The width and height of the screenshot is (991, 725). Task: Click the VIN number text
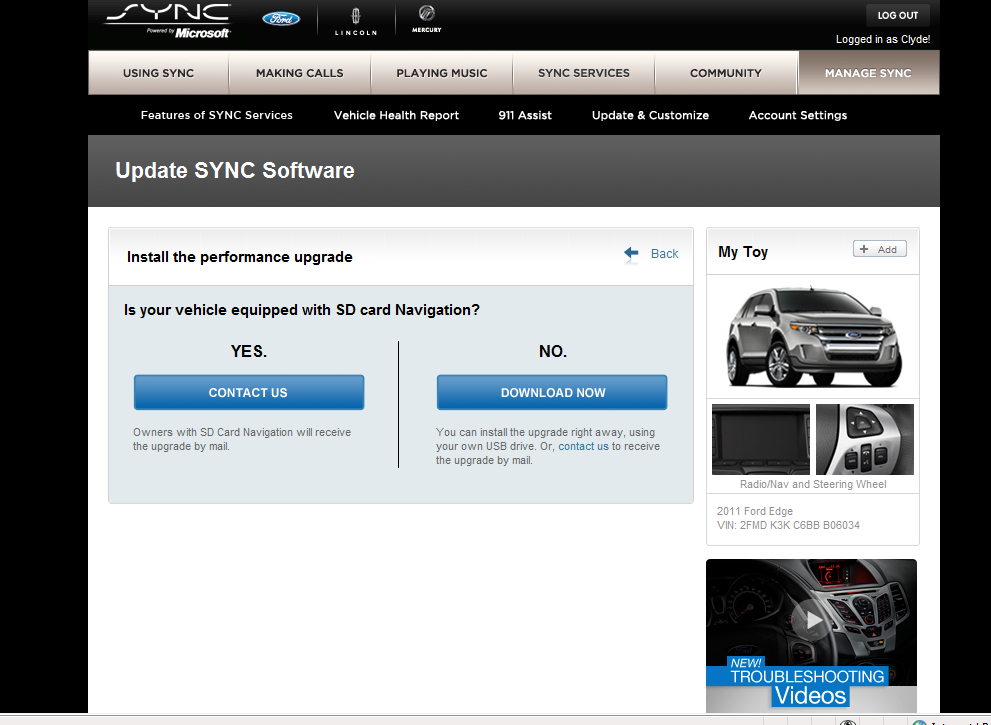point(788,525)
